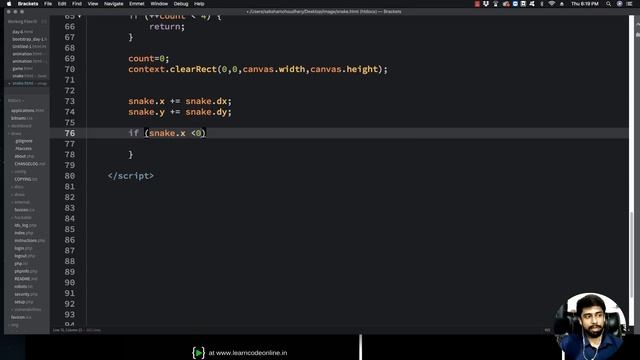Open applications.html in project tree

(27, 111)
